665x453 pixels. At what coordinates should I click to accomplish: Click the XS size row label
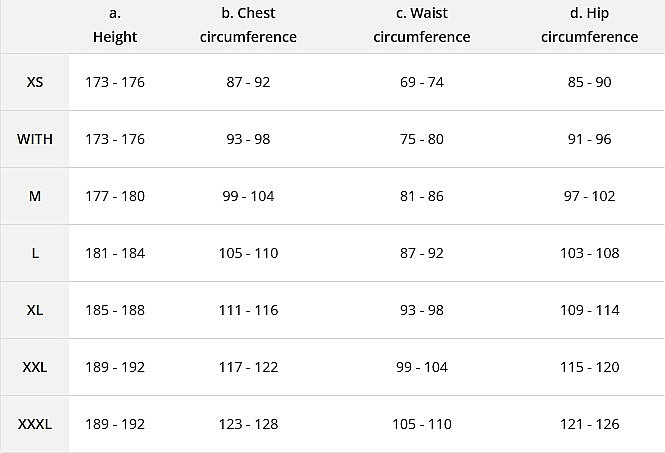pyautogui.click(x=35, y=82)
